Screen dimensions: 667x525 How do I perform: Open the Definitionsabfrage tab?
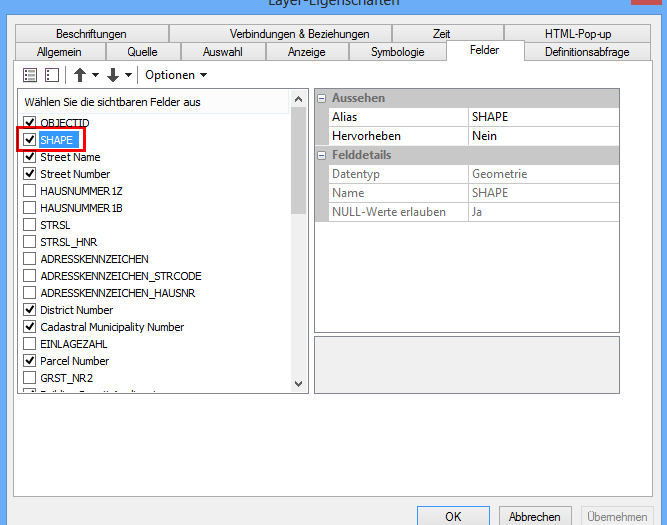tap(586, 52)
